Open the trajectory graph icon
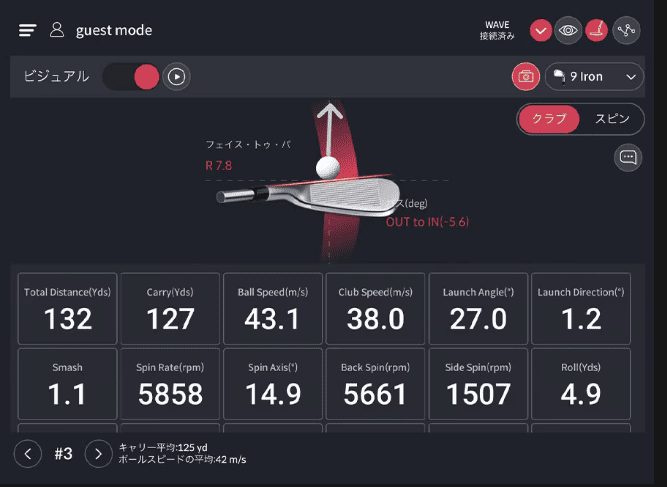The height and width of the screenshot is (487, 667). pyautogui.click(x=627, y=30)
